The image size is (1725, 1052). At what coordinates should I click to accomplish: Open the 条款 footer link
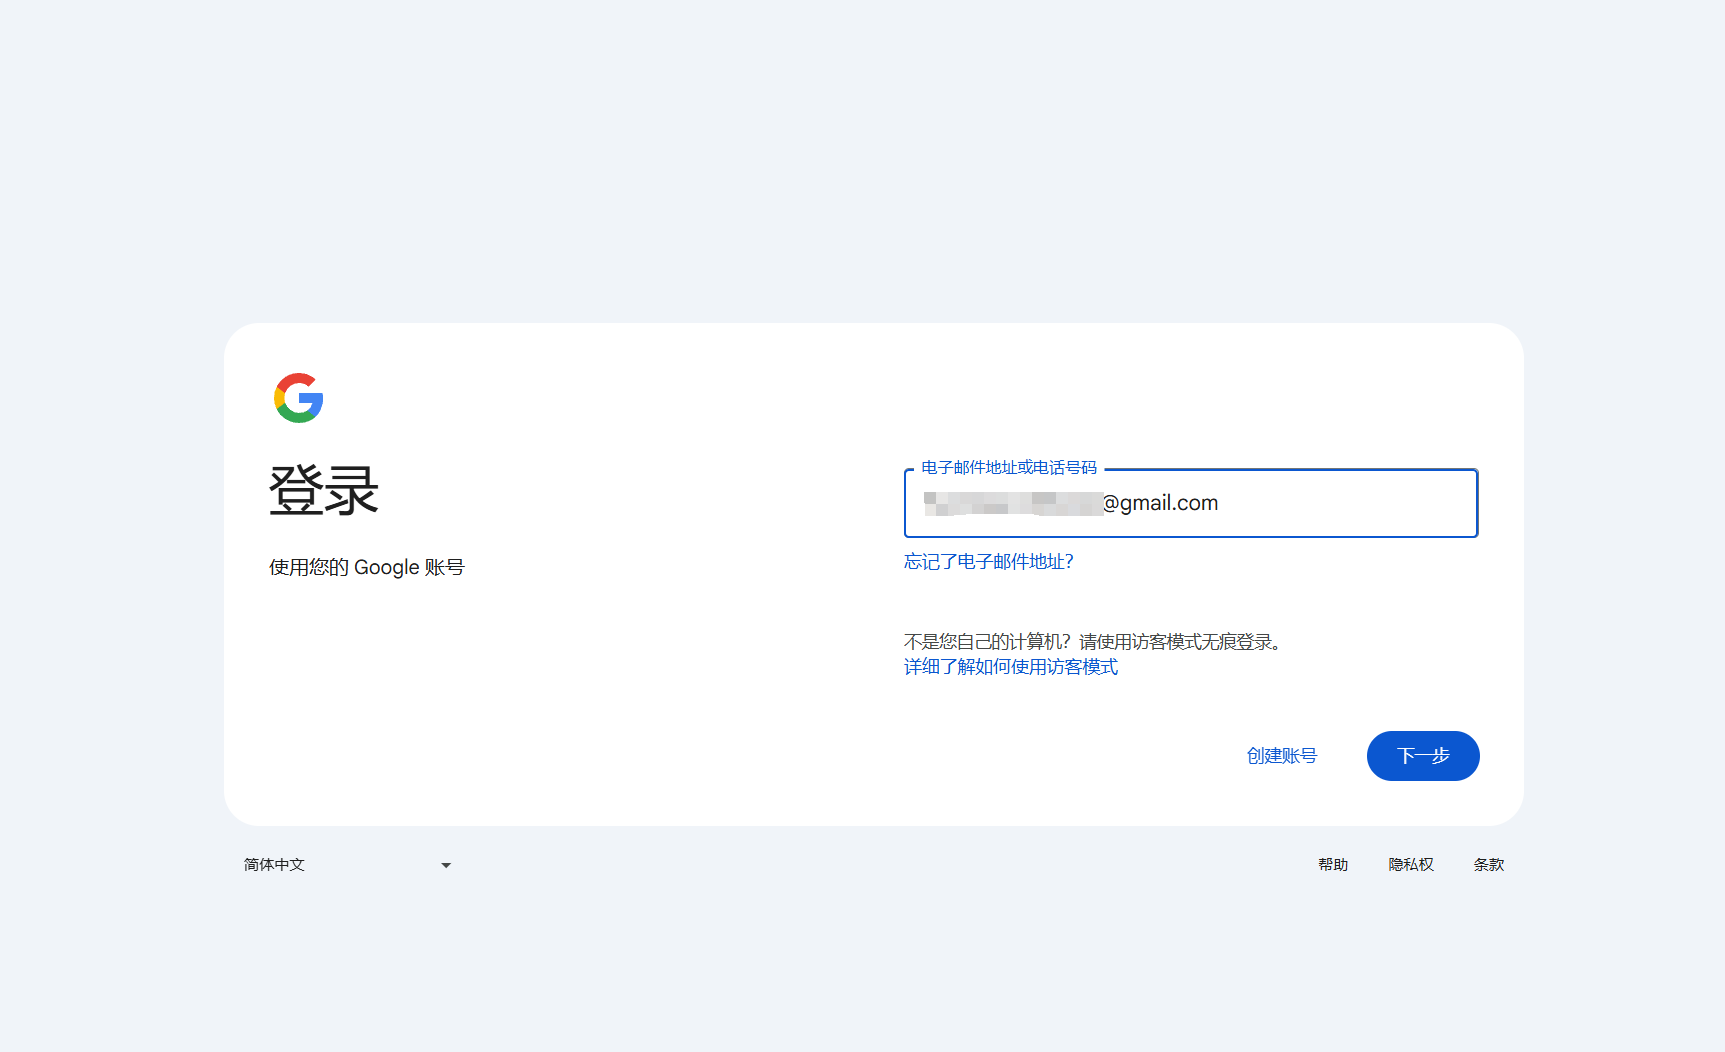point(1489,865)
